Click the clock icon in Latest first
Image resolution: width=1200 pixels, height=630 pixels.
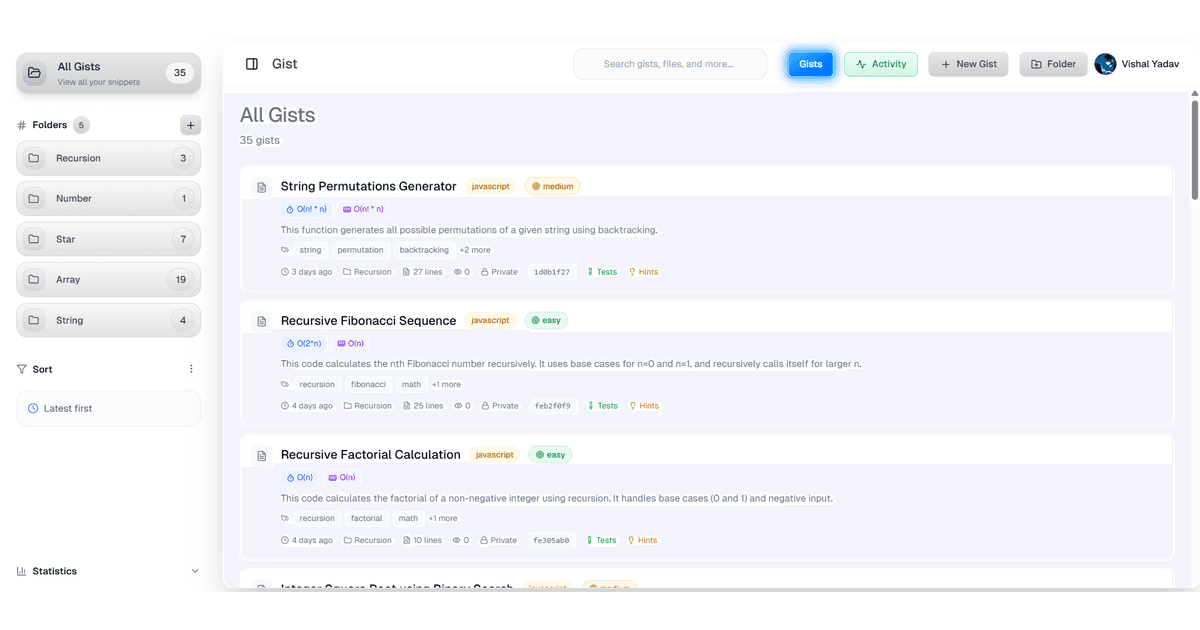point(33,408)
